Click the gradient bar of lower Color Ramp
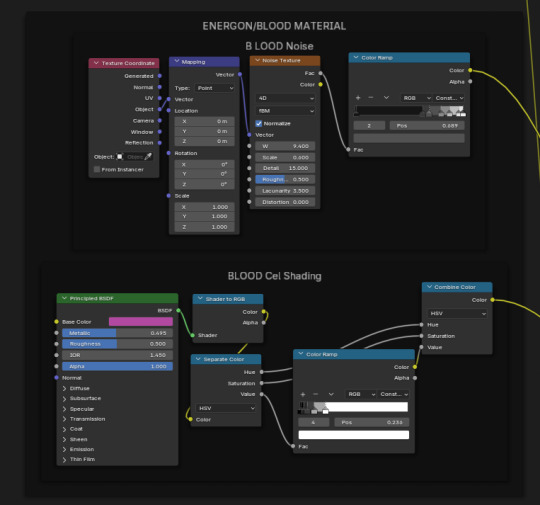The width and height of the screenshot is (540, 505). [x=353, y=406]
